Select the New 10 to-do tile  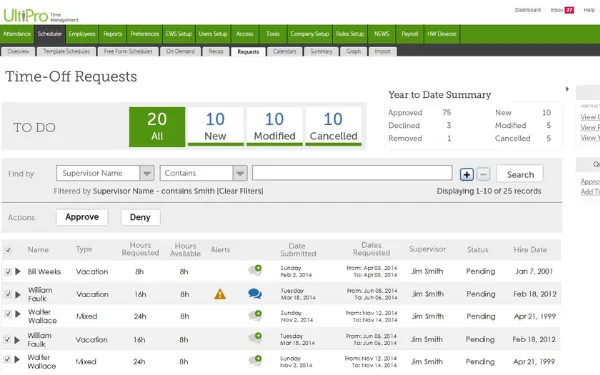215,127
